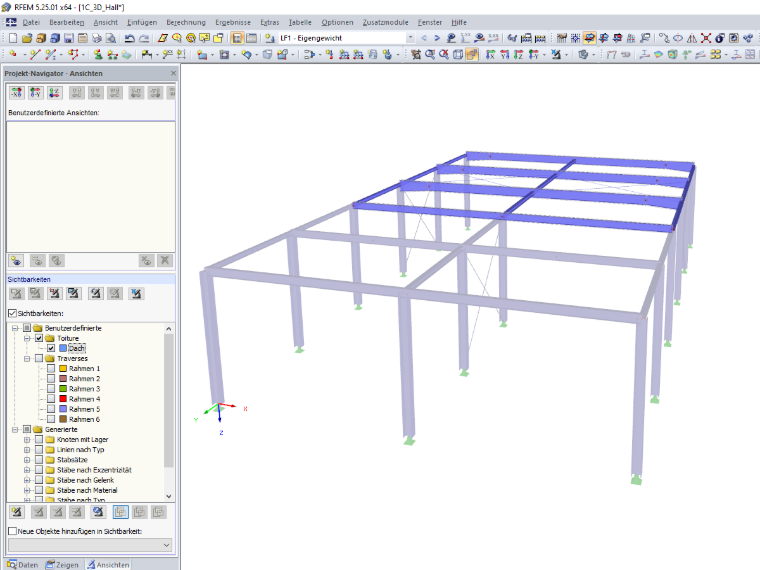Switch to the Ansichten navigator tab
This screenshot has width=760, height=570.
click(x=108, y=565)
